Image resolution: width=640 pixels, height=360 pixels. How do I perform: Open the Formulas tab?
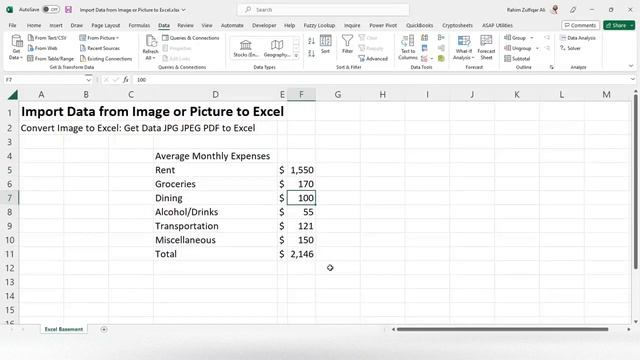139,25
